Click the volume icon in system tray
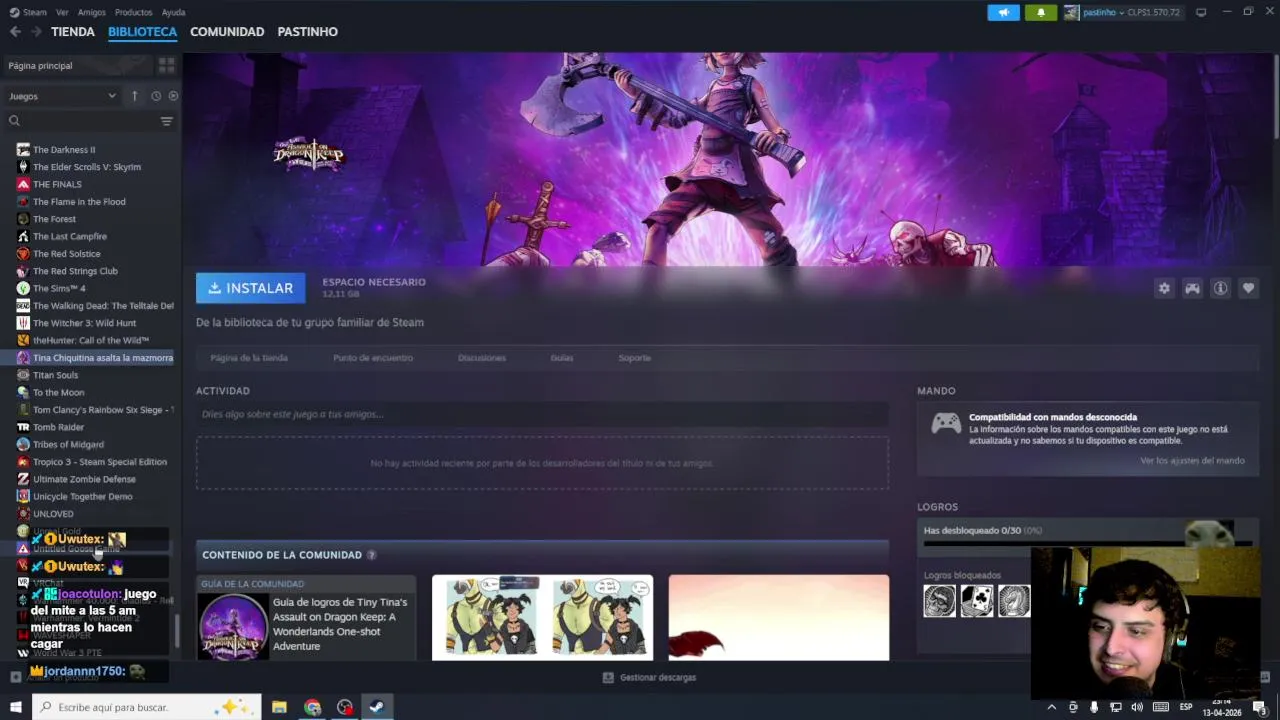Viewport: 1280px width, 720px height. 1137,707
